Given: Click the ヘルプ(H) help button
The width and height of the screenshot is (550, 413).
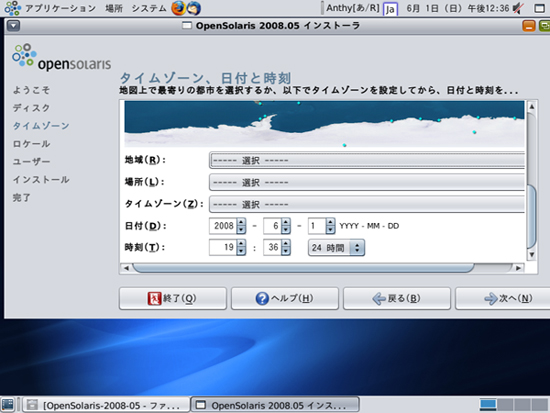Looking at the screenshot, I should click(x=284, y=299).
